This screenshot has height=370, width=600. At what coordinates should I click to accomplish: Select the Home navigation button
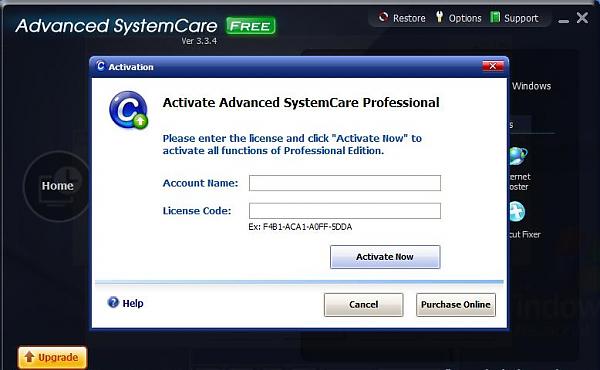[57, 186]
